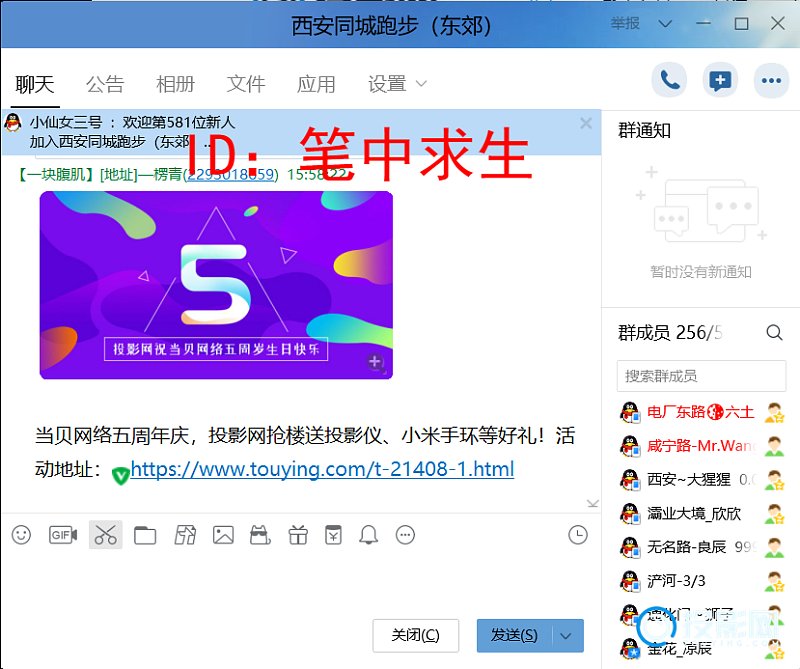
Task: Click member name 无名路-良辰
Action: point(686,547)
